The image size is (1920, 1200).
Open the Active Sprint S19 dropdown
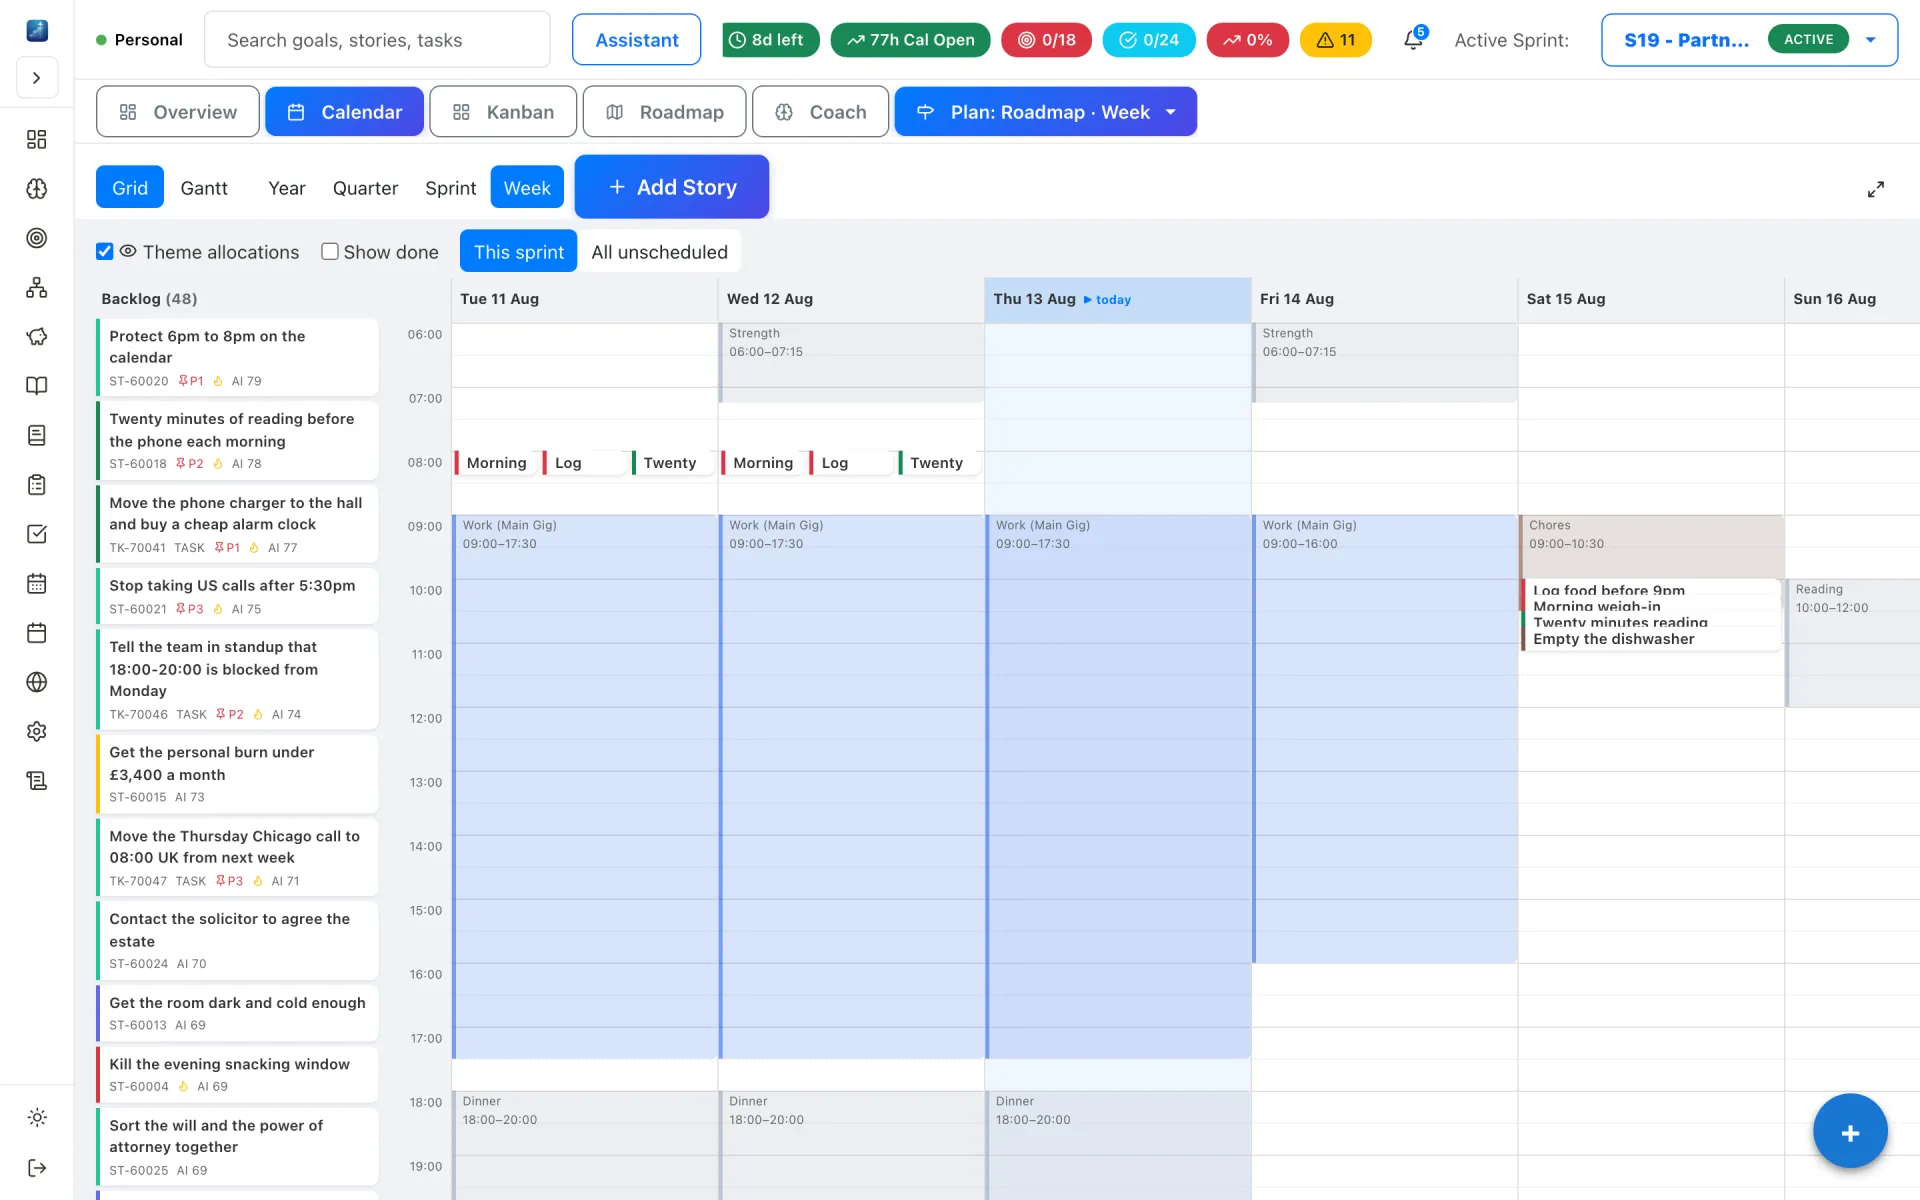click(x=1749, y=40)
